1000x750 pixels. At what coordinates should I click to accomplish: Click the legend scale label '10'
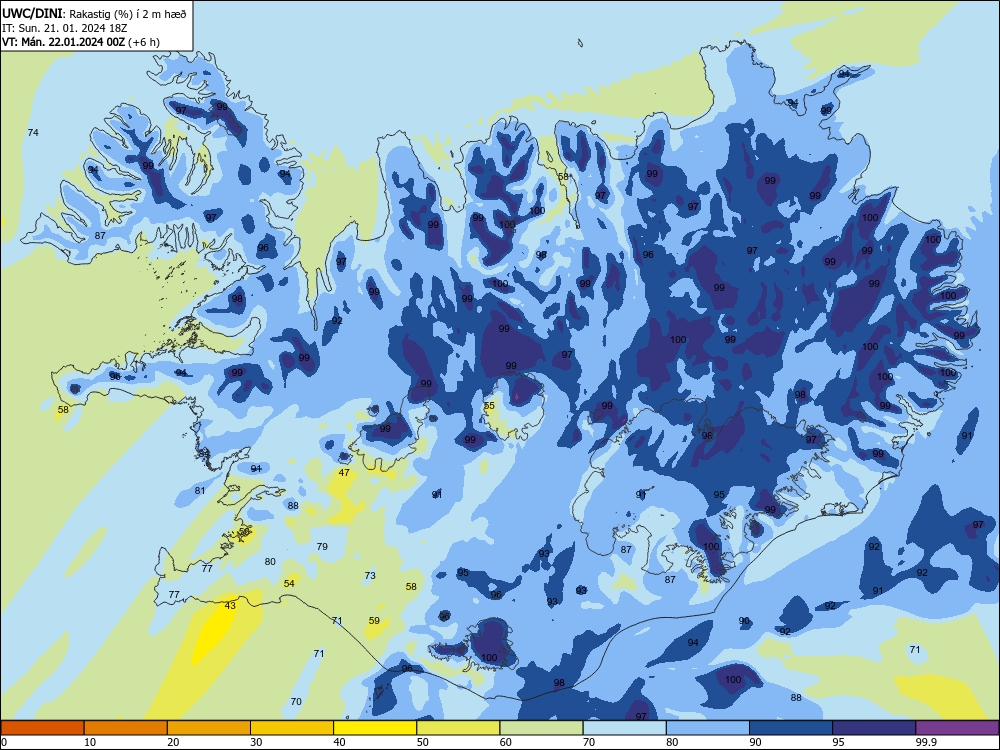pos(90,742)
